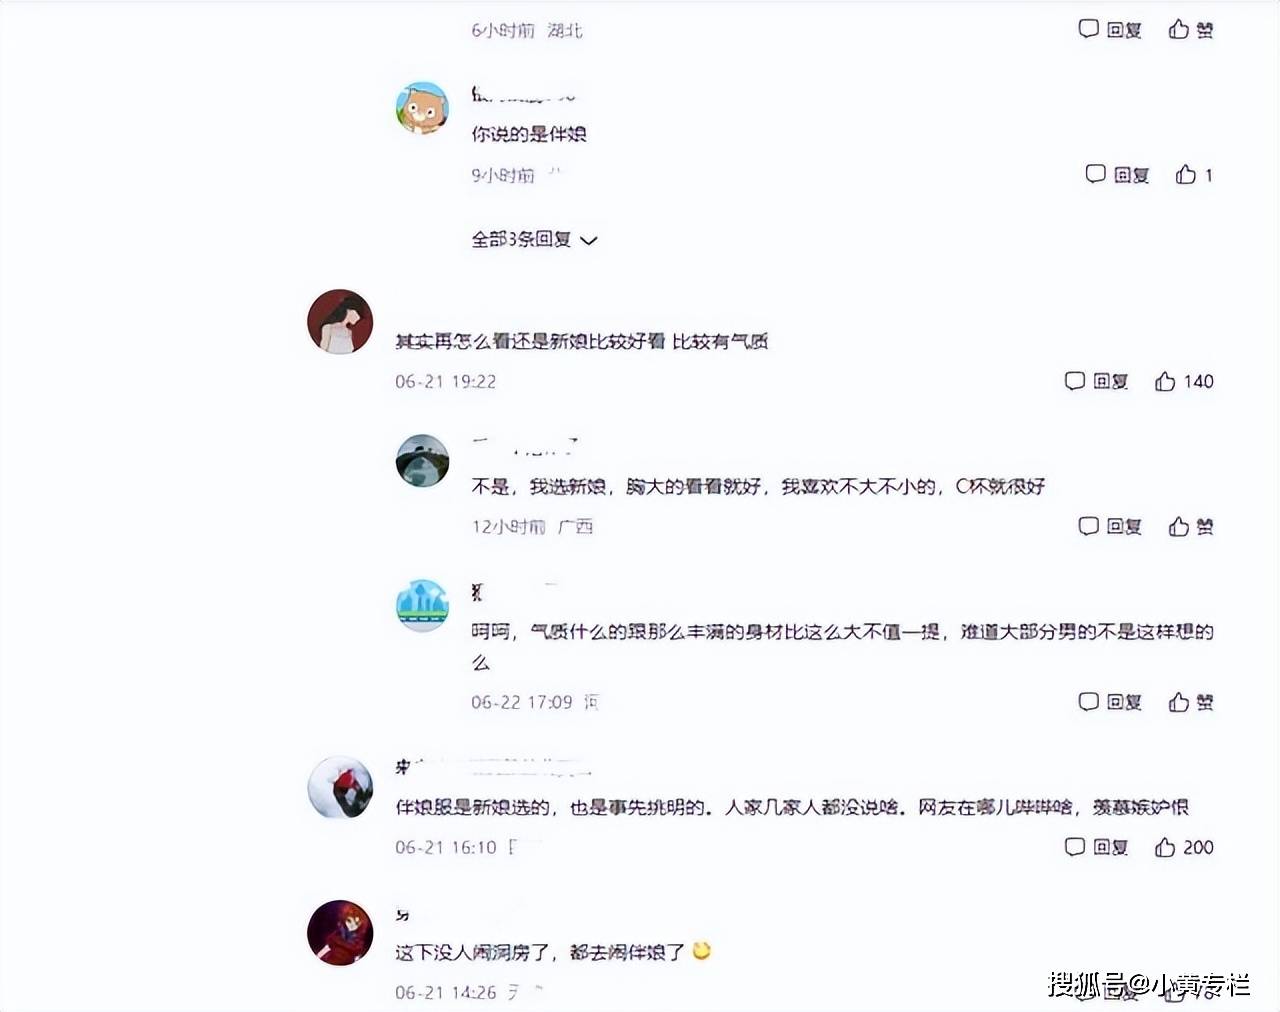
Task: Open the bridge landscape avatar profile
Action: pyautogui.click(x=422, y=461)
